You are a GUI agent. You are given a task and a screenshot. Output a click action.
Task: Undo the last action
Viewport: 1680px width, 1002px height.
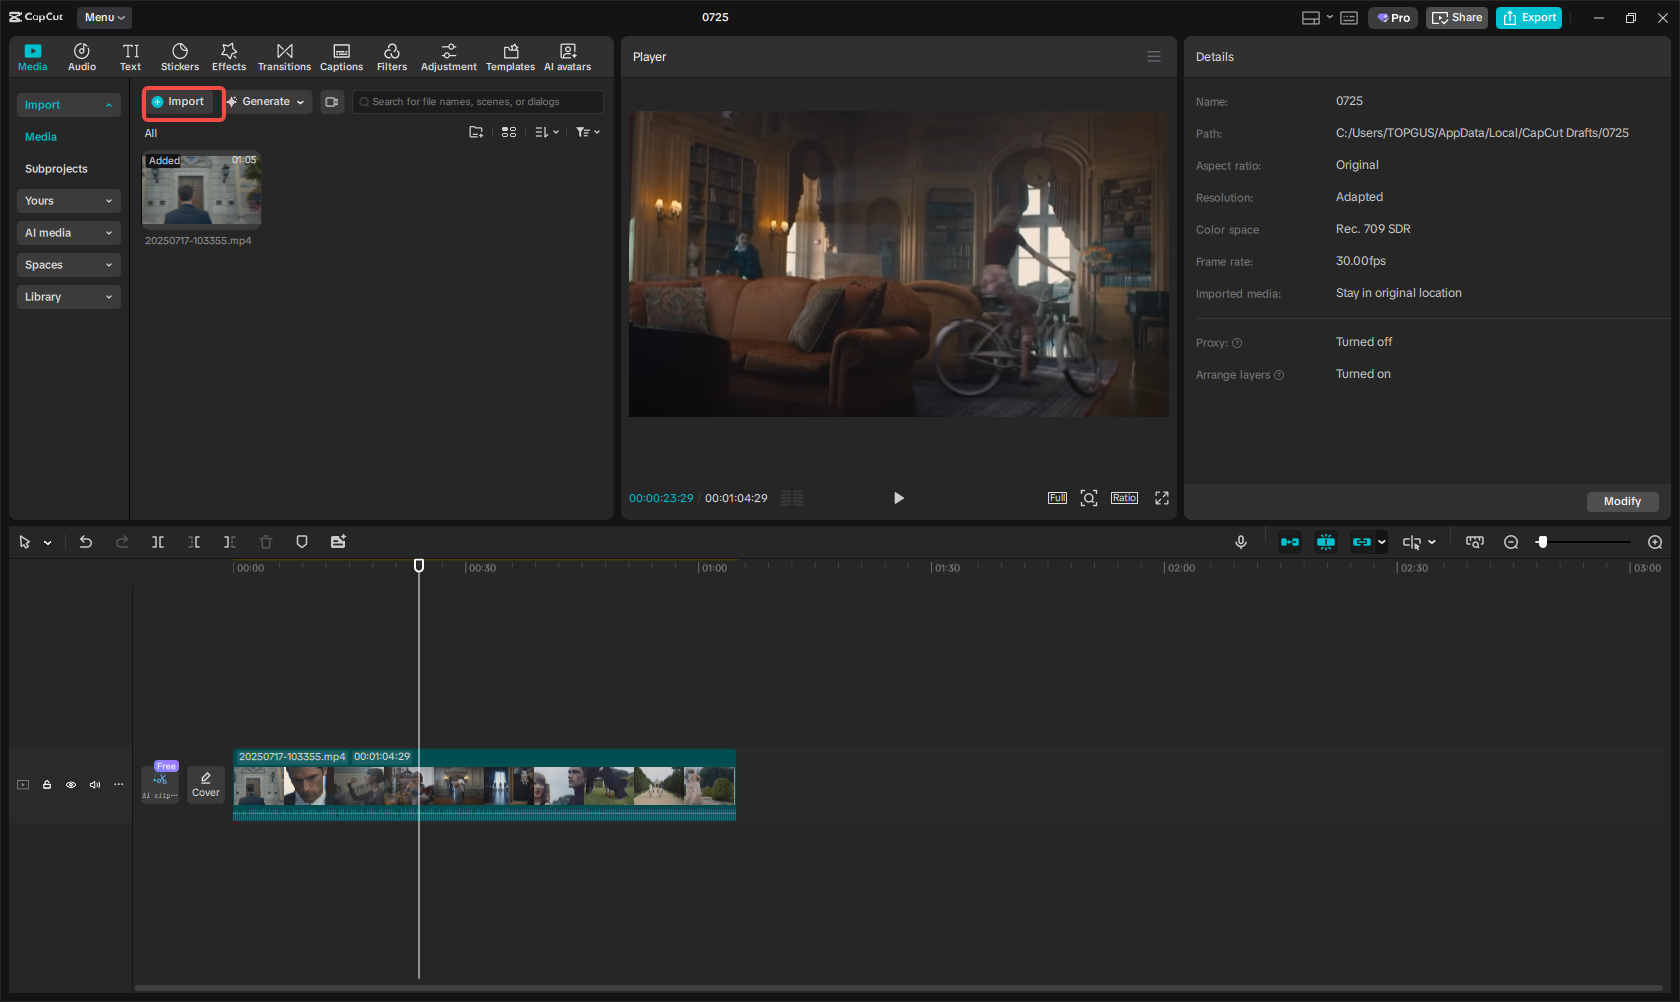click(x=86, y=541)
